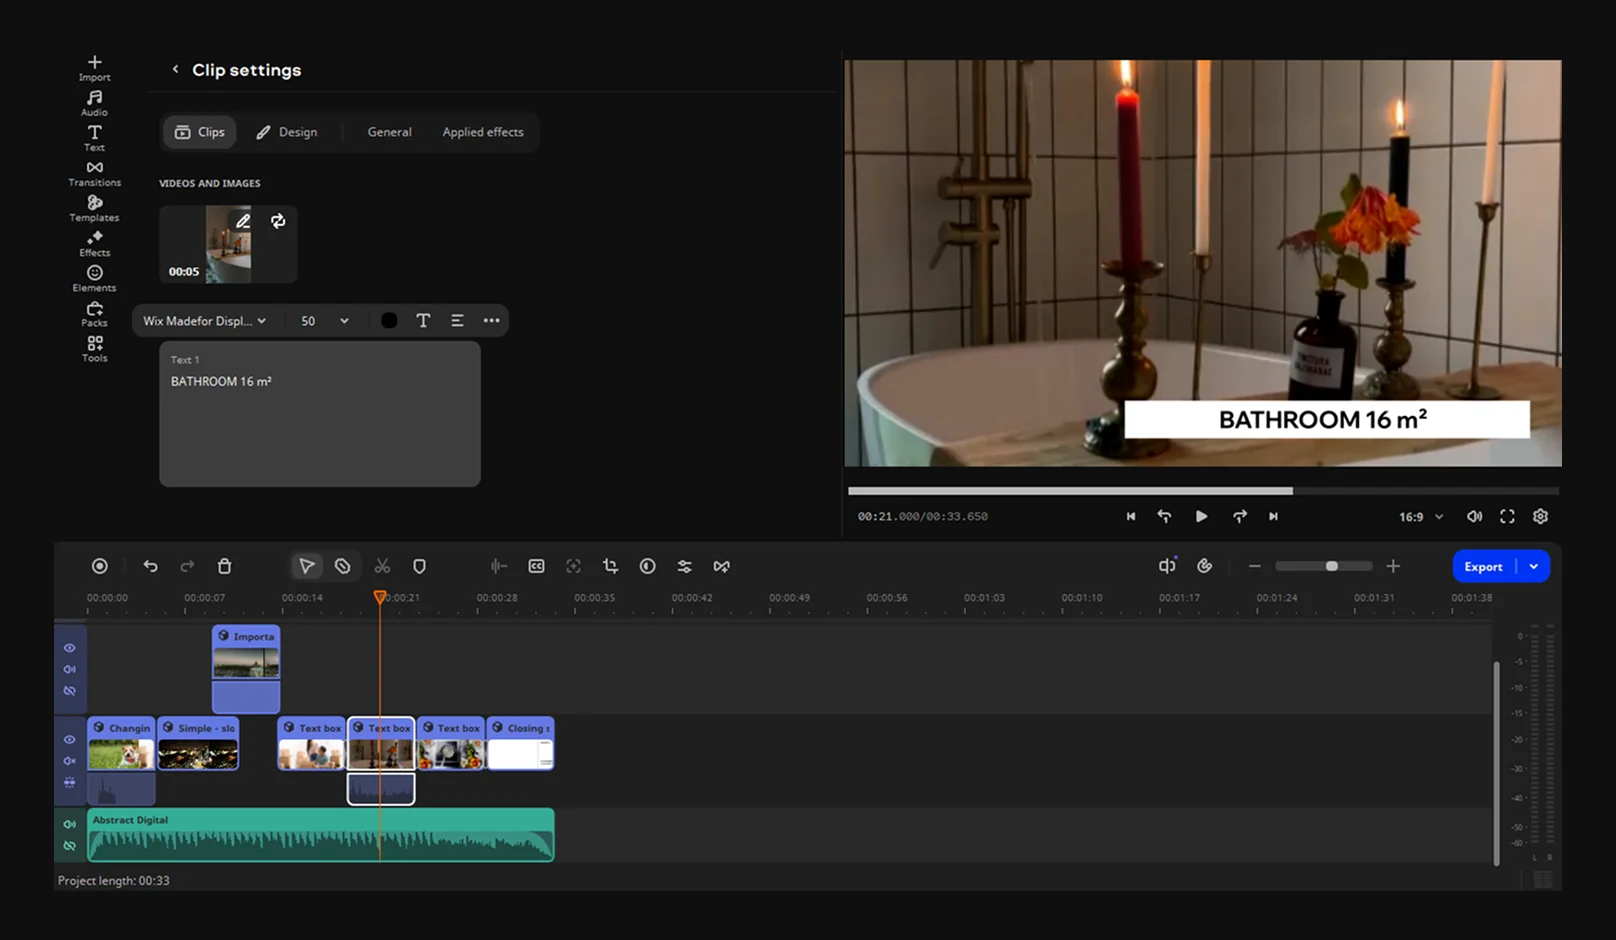Open more text options ellipsis
The height and width of the screenshot is (940, 1616).
(491, 321)
